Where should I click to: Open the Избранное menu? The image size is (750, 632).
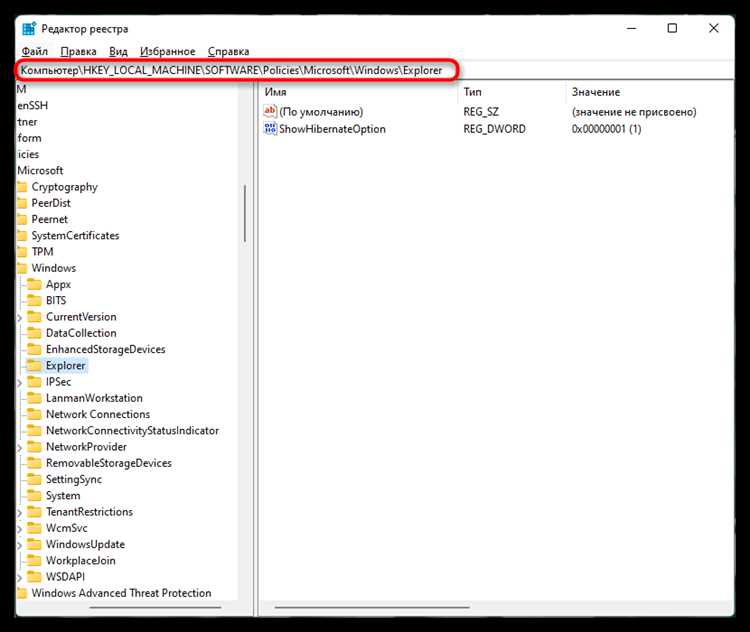pyautogui.click(x=167, y=51)
